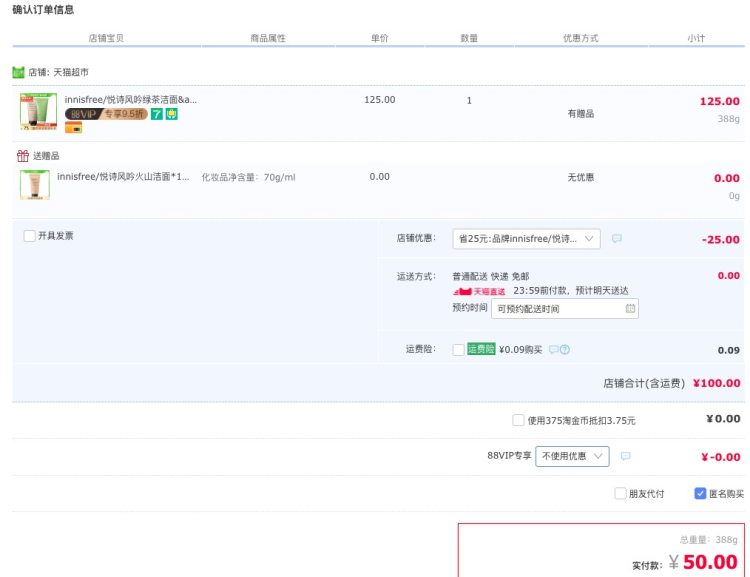Click the ¥100.00 store total amount
Image resolution: width=750 pixels, height=577 pixels.
717,383
